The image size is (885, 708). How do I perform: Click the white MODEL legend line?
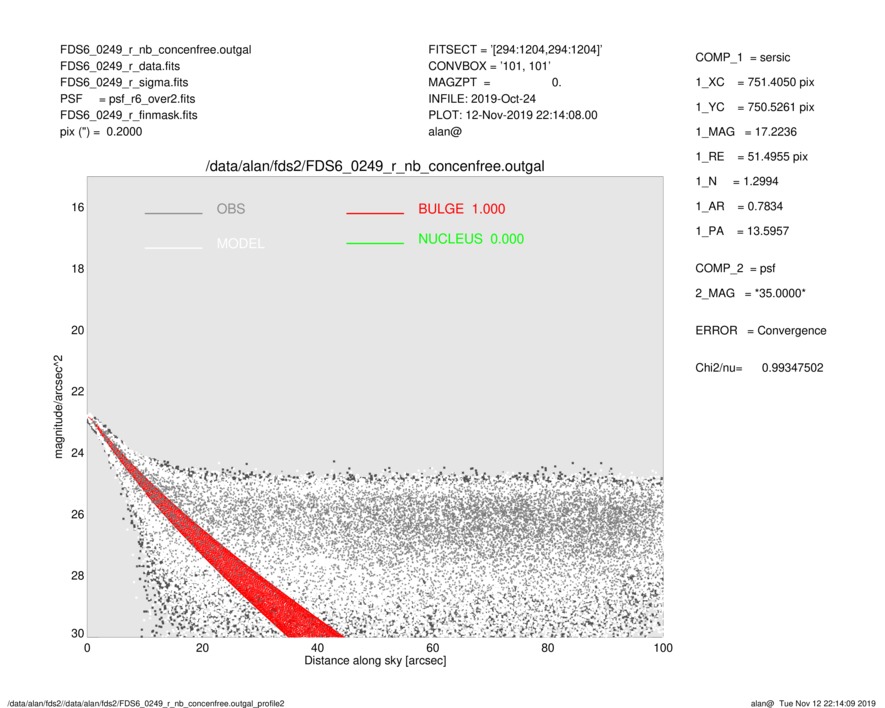click(x=173, y=247)
